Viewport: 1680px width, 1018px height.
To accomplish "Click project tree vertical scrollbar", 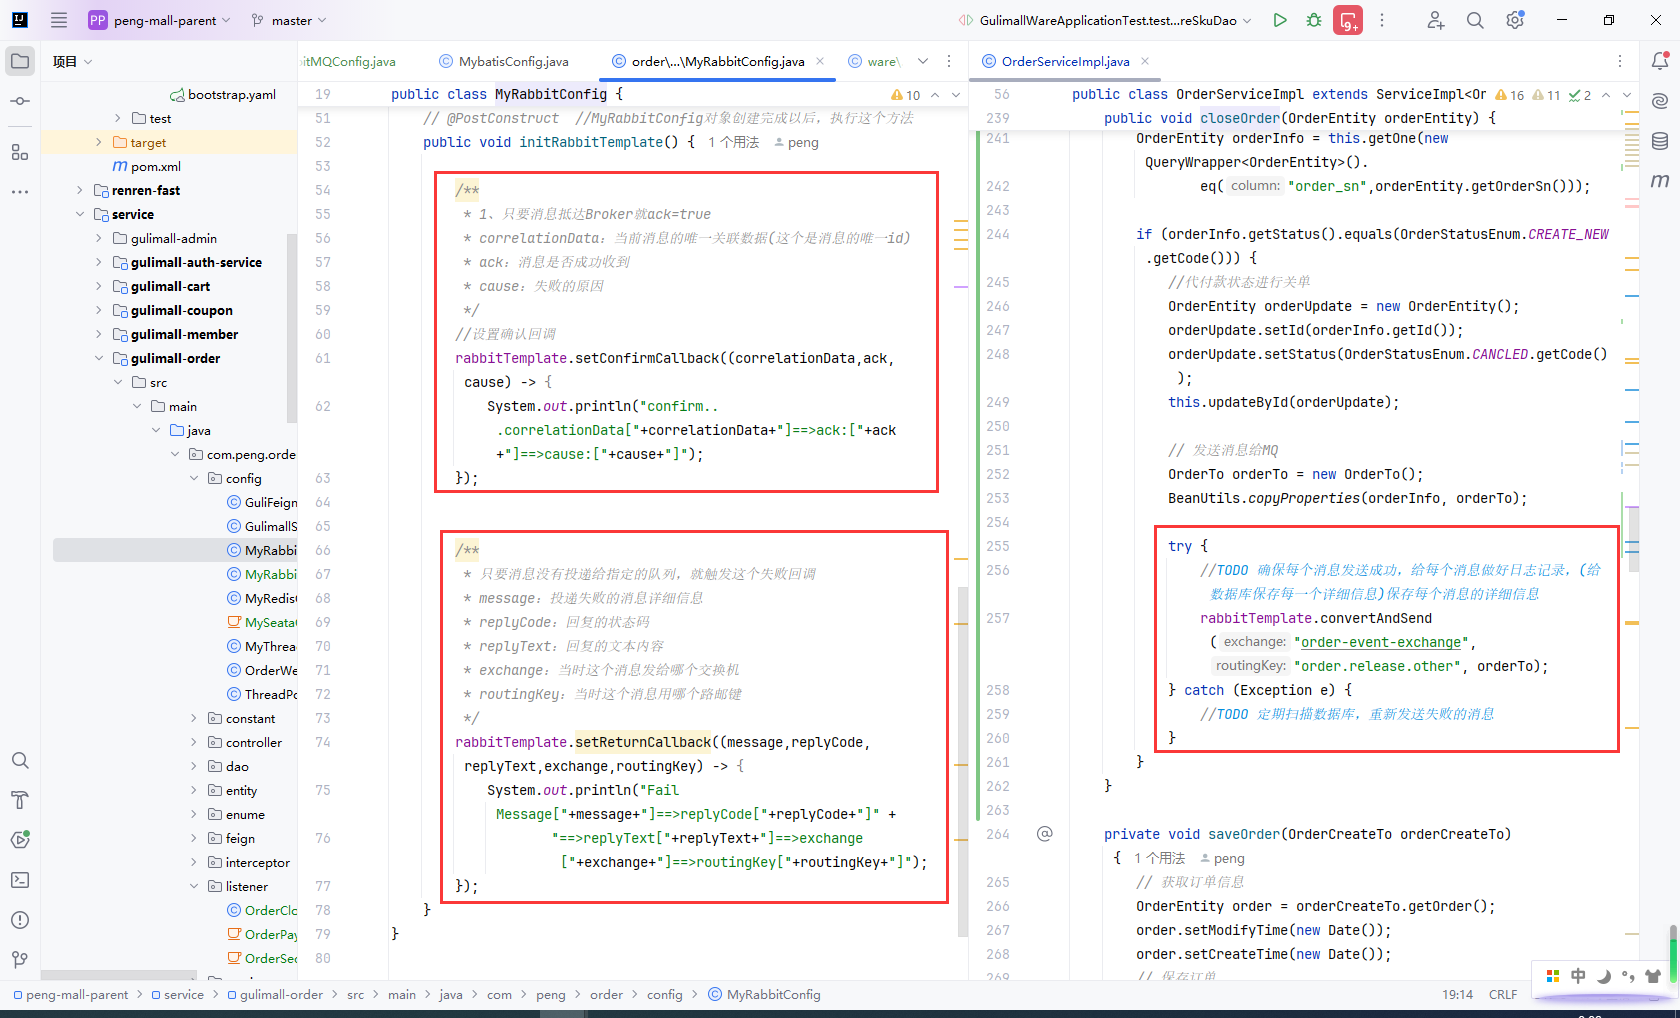I will coord(292,328).
